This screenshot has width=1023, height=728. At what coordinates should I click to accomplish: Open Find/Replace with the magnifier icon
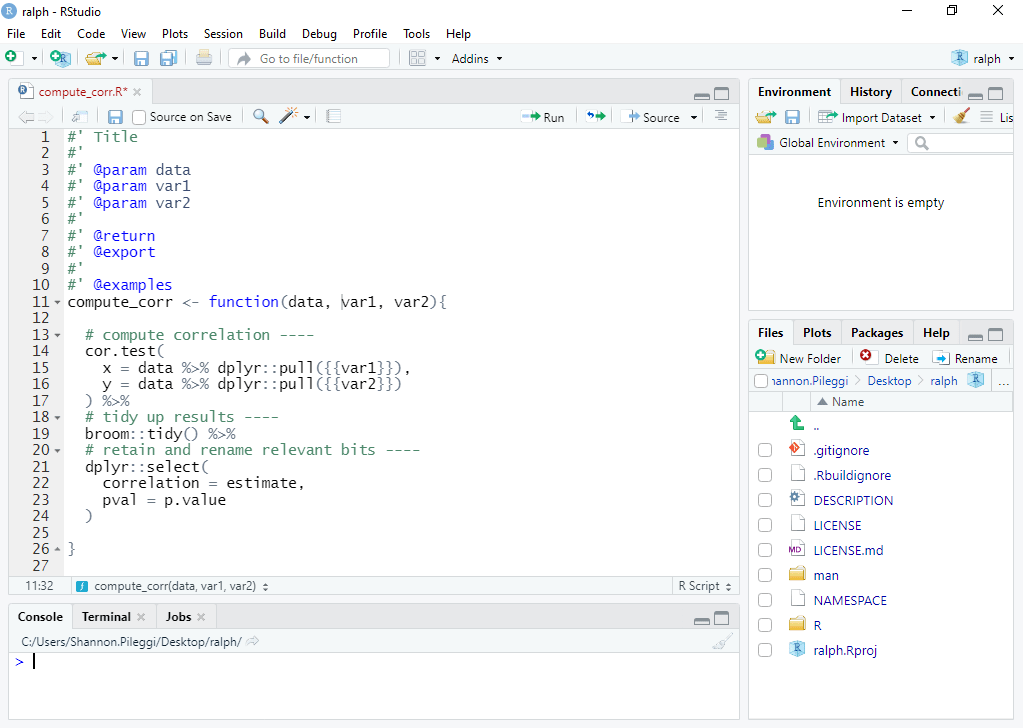point(259,117)
